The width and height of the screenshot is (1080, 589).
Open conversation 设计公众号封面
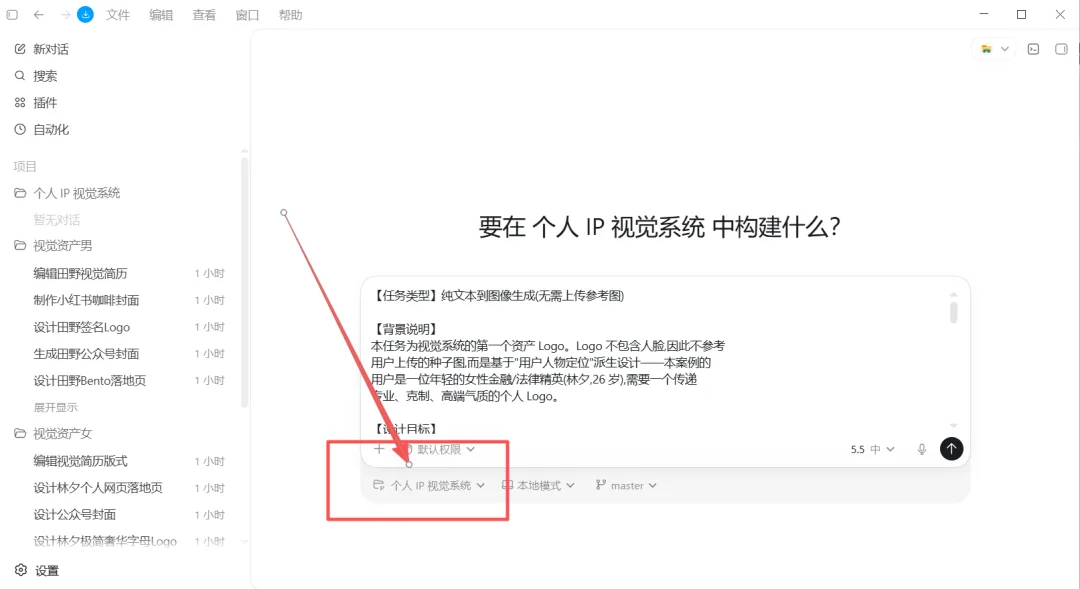click(x=74, y=515)
